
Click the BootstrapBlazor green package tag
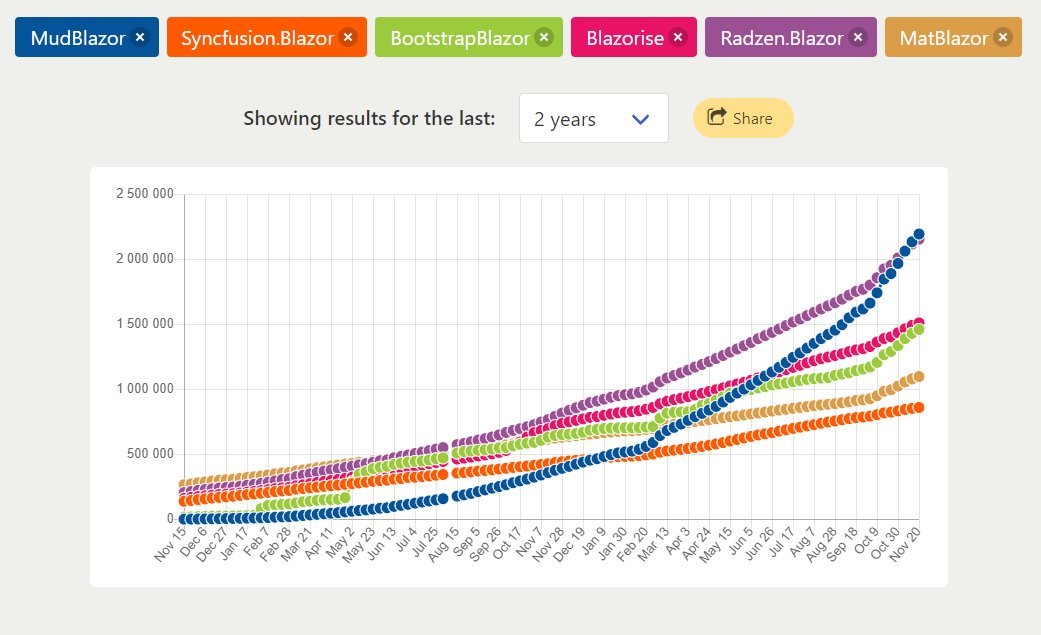pyautogui.click(x=469, y=37)
